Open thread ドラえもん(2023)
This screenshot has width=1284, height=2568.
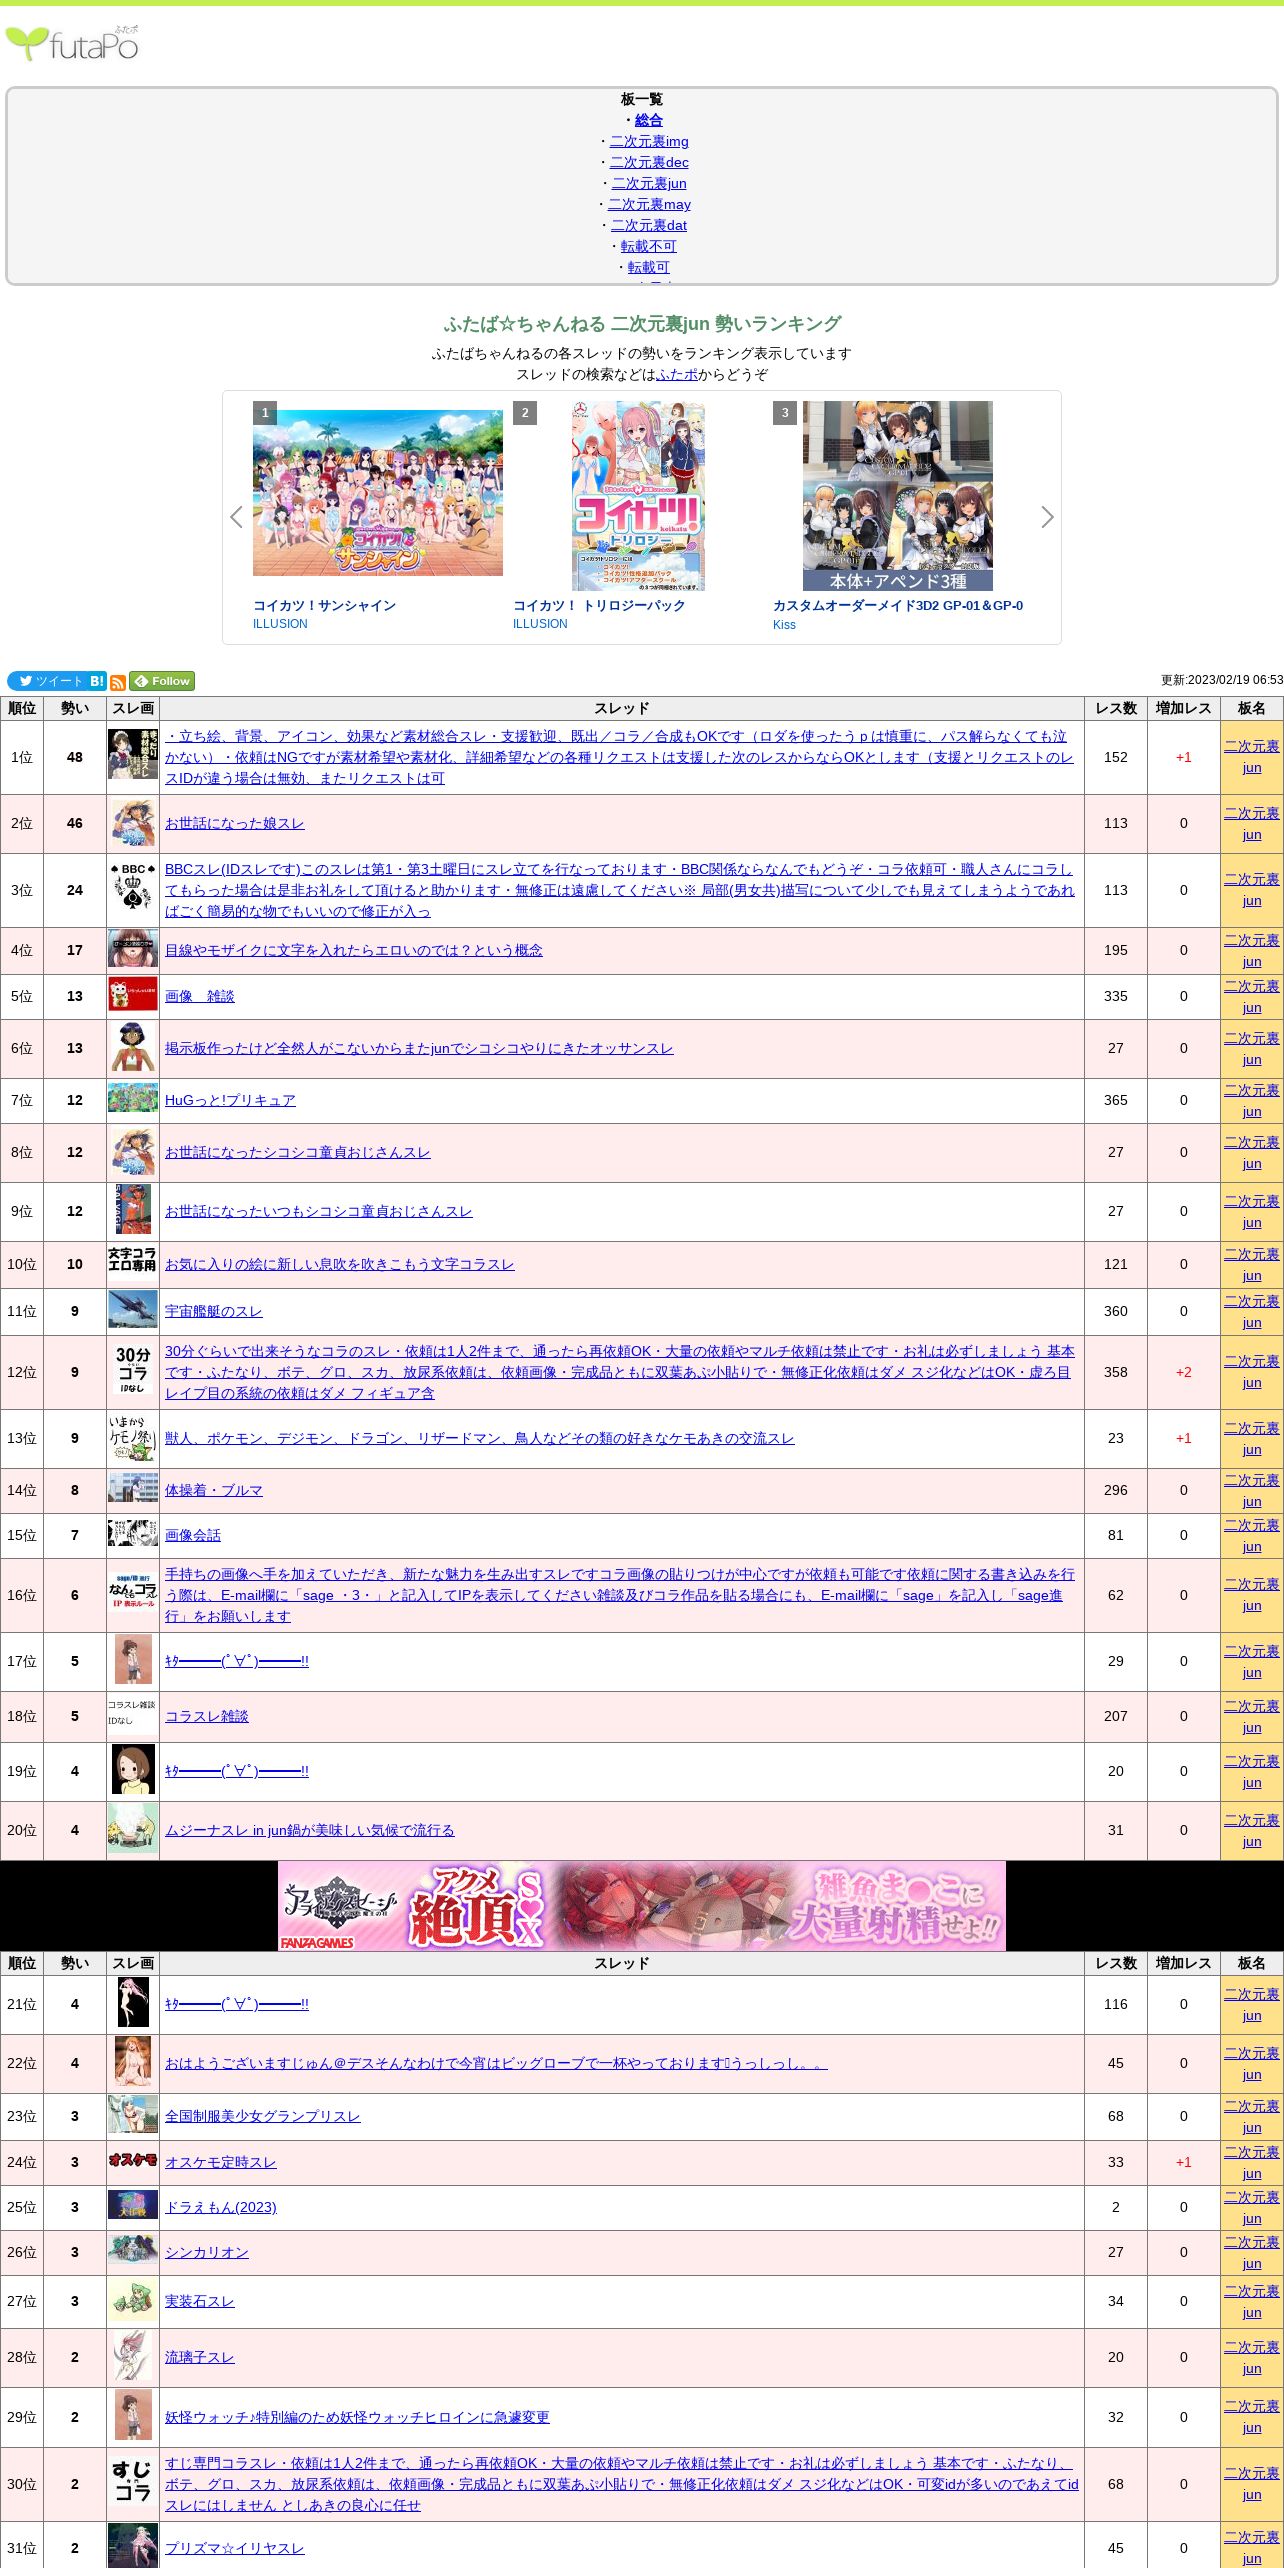[220, 2207]
